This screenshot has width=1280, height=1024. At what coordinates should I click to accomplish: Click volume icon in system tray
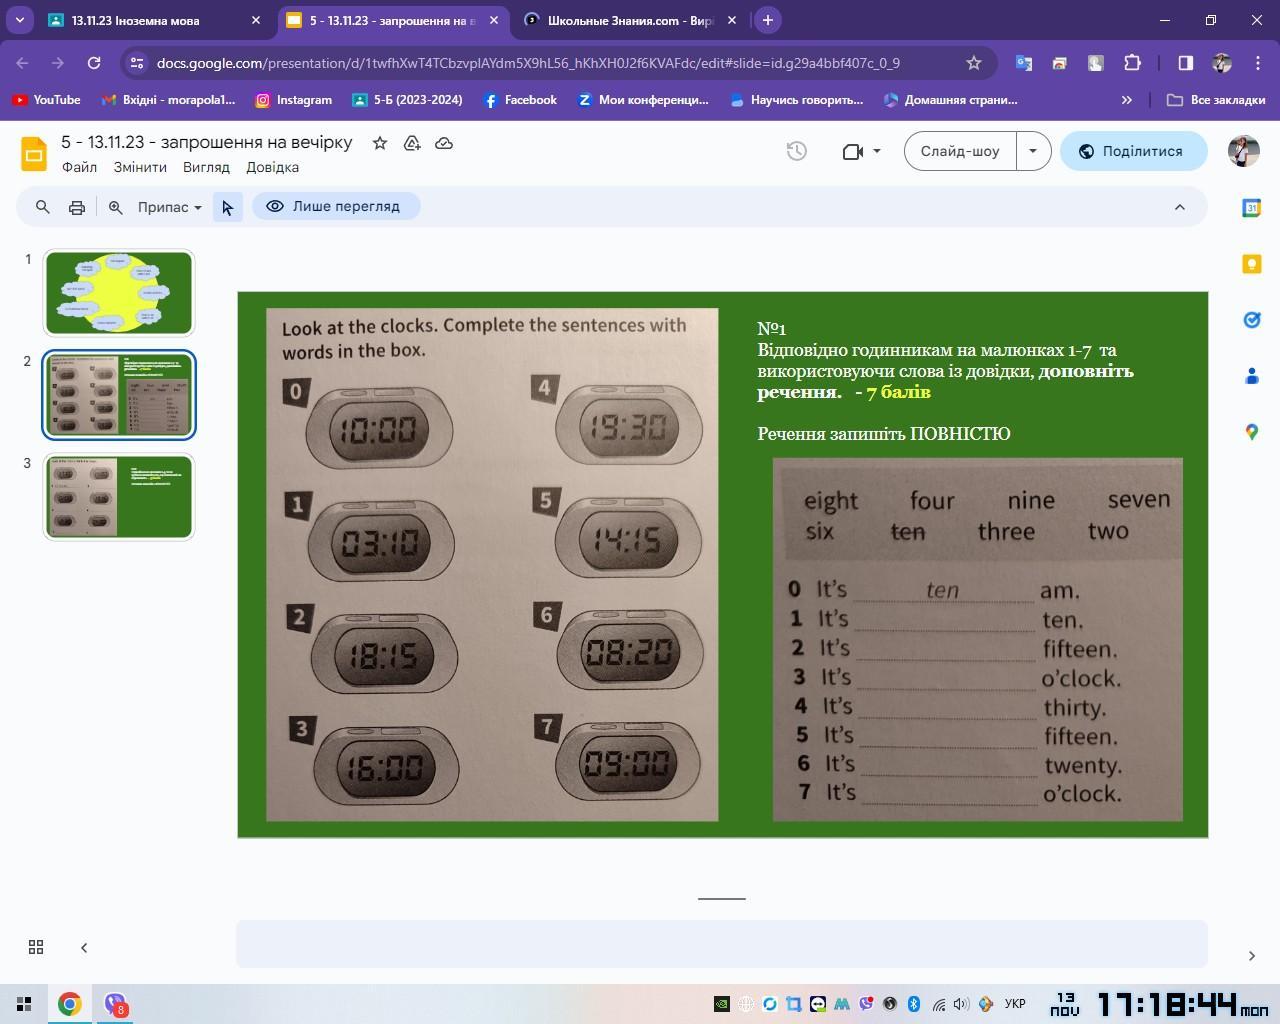click(x=961, y=1004)
